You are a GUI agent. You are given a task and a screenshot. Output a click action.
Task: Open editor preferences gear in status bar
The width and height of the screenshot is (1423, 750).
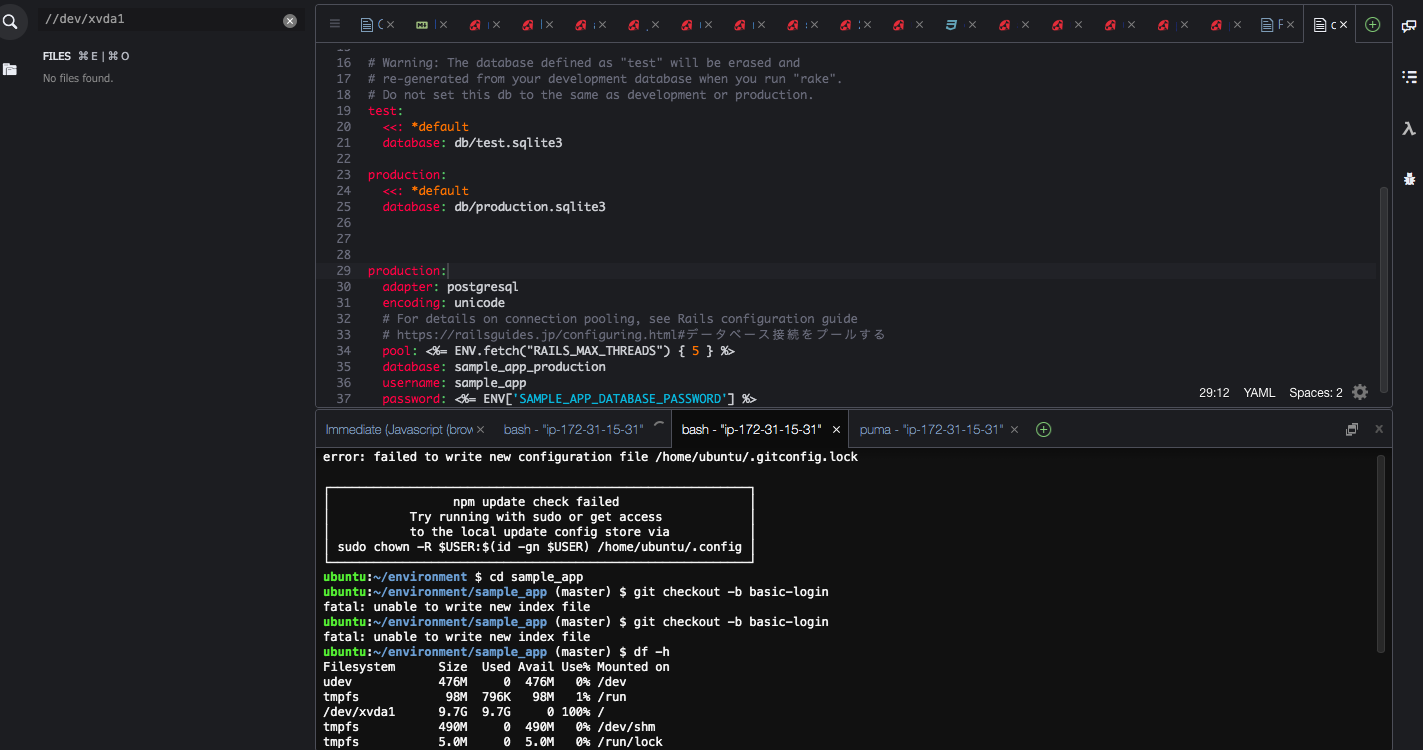1360,392
